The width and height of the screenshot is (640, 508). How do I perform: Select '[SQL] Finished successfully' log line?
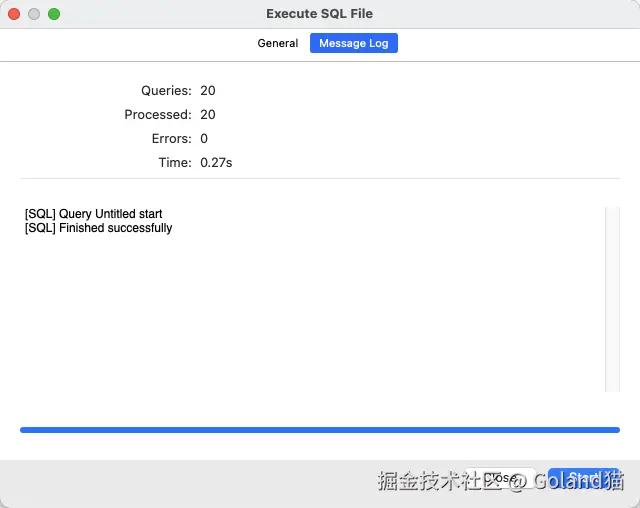pyautogui.click(x=98, y=228)
